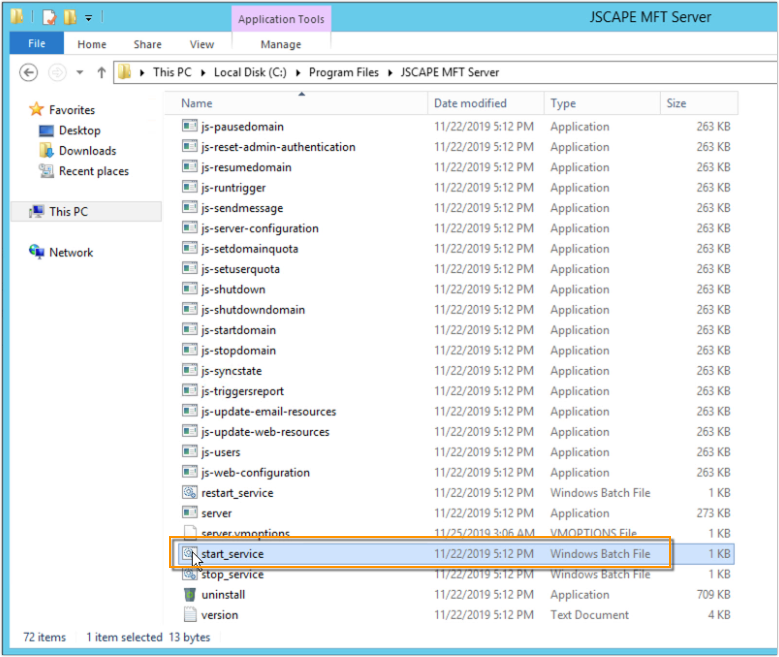
Task: Select the version file name
Action: coord(220,615)
